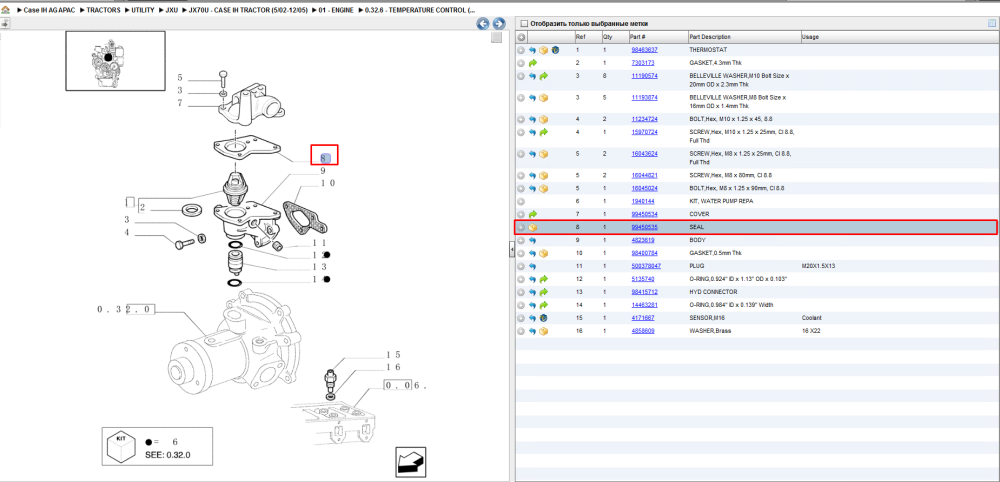The width and height of the screenshot is (1000, 482).
Task: Click box icon for part 11234724
Action: [x=543, y=119]
